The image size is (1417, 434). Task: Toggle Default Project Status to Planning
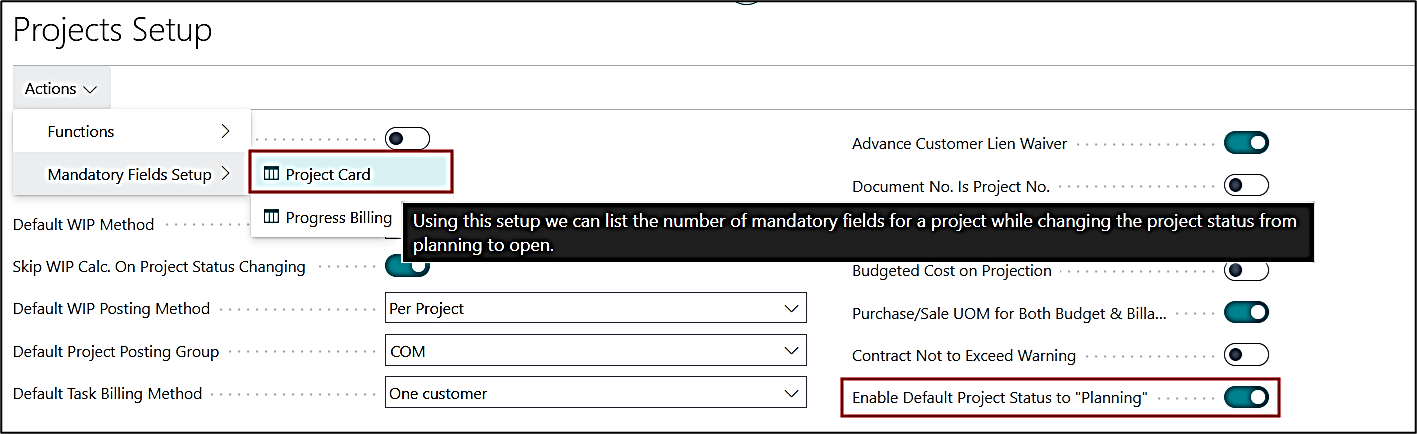pyautogui.click(x=1246, y=397)
